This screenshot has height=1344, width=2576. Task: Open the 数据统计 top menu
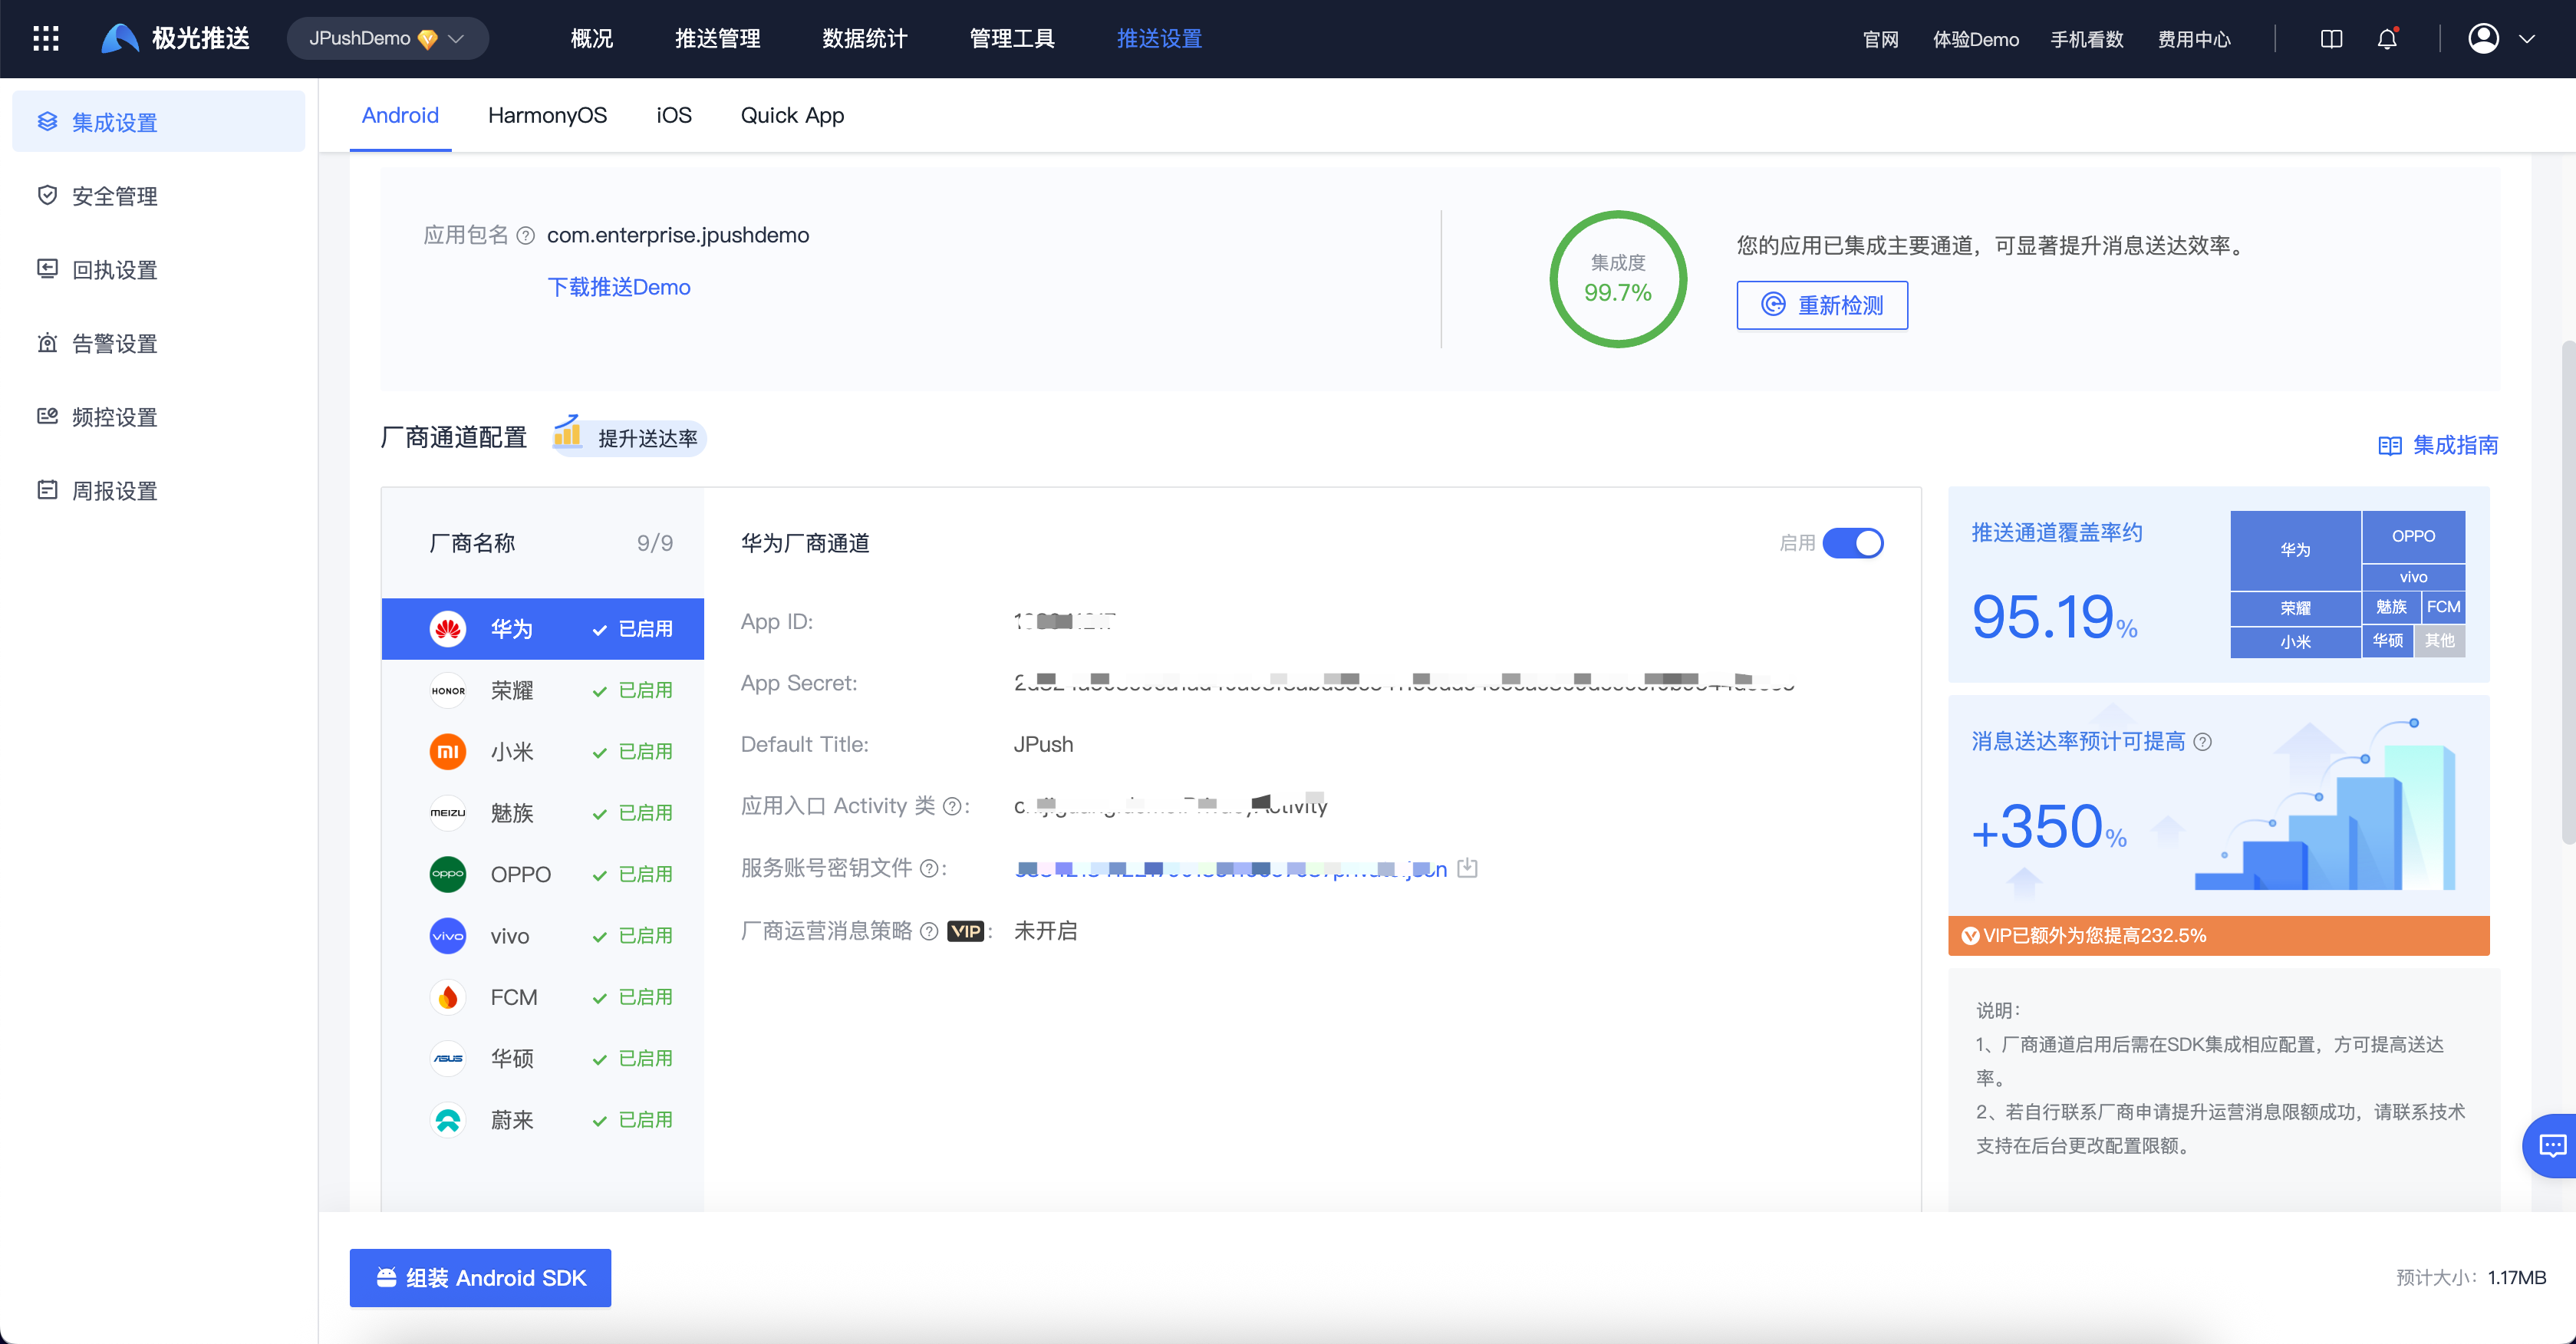[x=865, y=39]
